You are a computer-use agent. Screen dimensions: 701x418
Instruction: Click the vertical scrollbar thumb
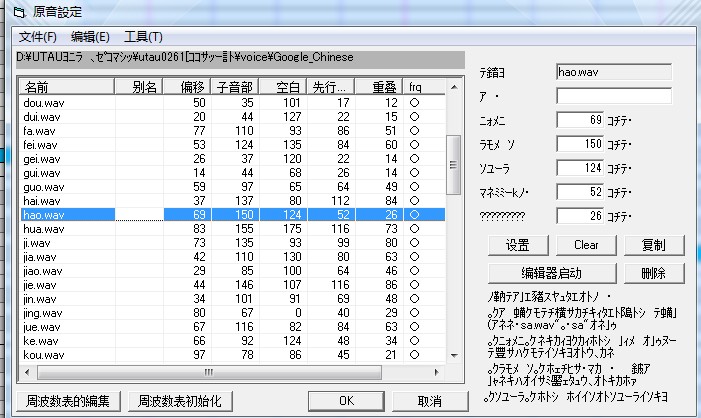click(454, 165)
